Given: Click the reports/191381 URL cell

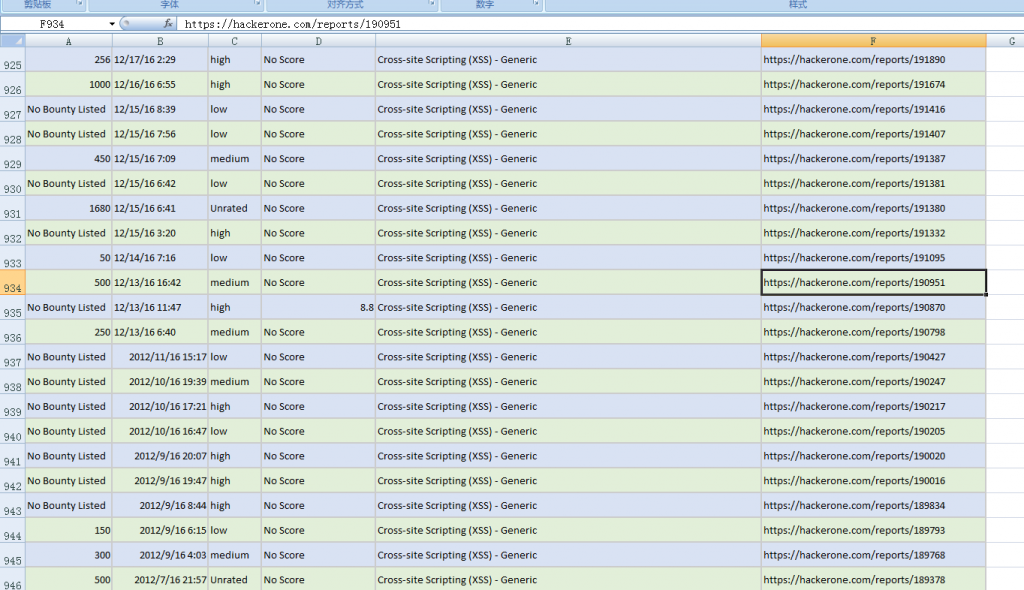Looking at the screenshot, I should [x=873, y=184].
